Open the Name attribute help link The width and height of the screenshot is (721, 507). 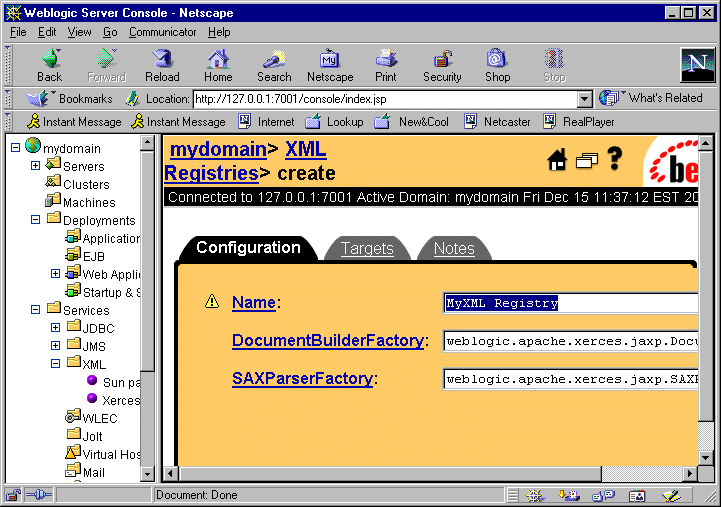(254, 302)
